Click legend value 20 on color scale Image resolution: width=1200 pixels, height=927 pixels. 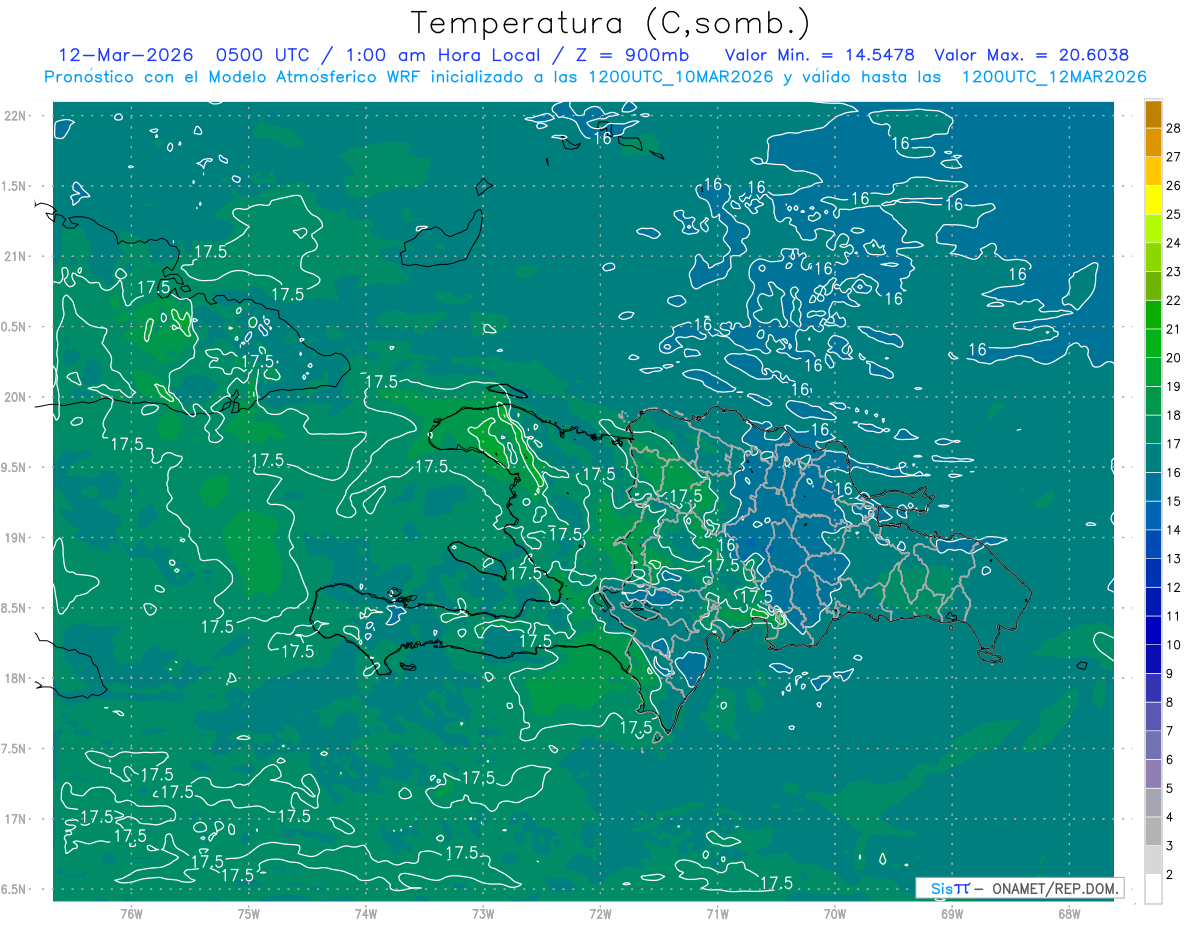tap(1174, 358)
